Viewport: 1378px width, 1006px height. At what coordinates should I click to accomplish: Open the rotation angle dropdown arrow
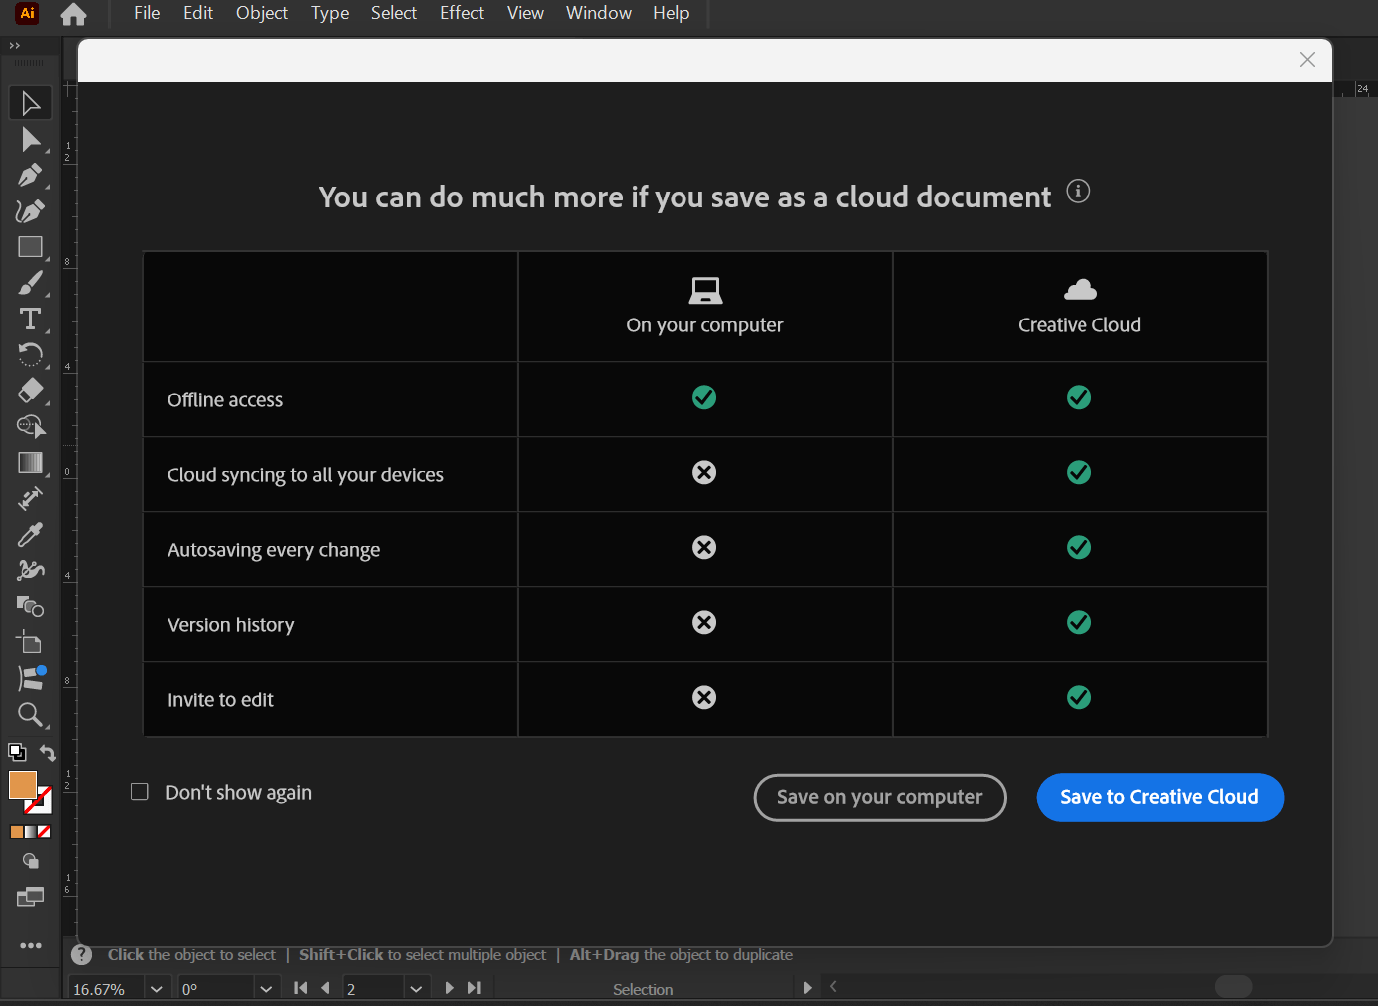coord(266,988)
